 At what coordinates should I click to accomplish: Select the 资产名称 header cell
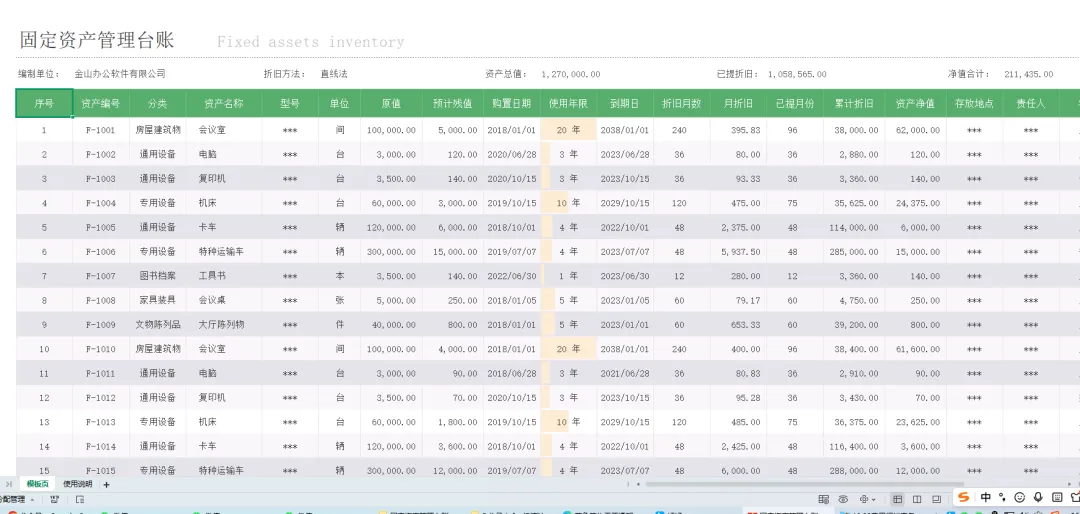(224, 103)
